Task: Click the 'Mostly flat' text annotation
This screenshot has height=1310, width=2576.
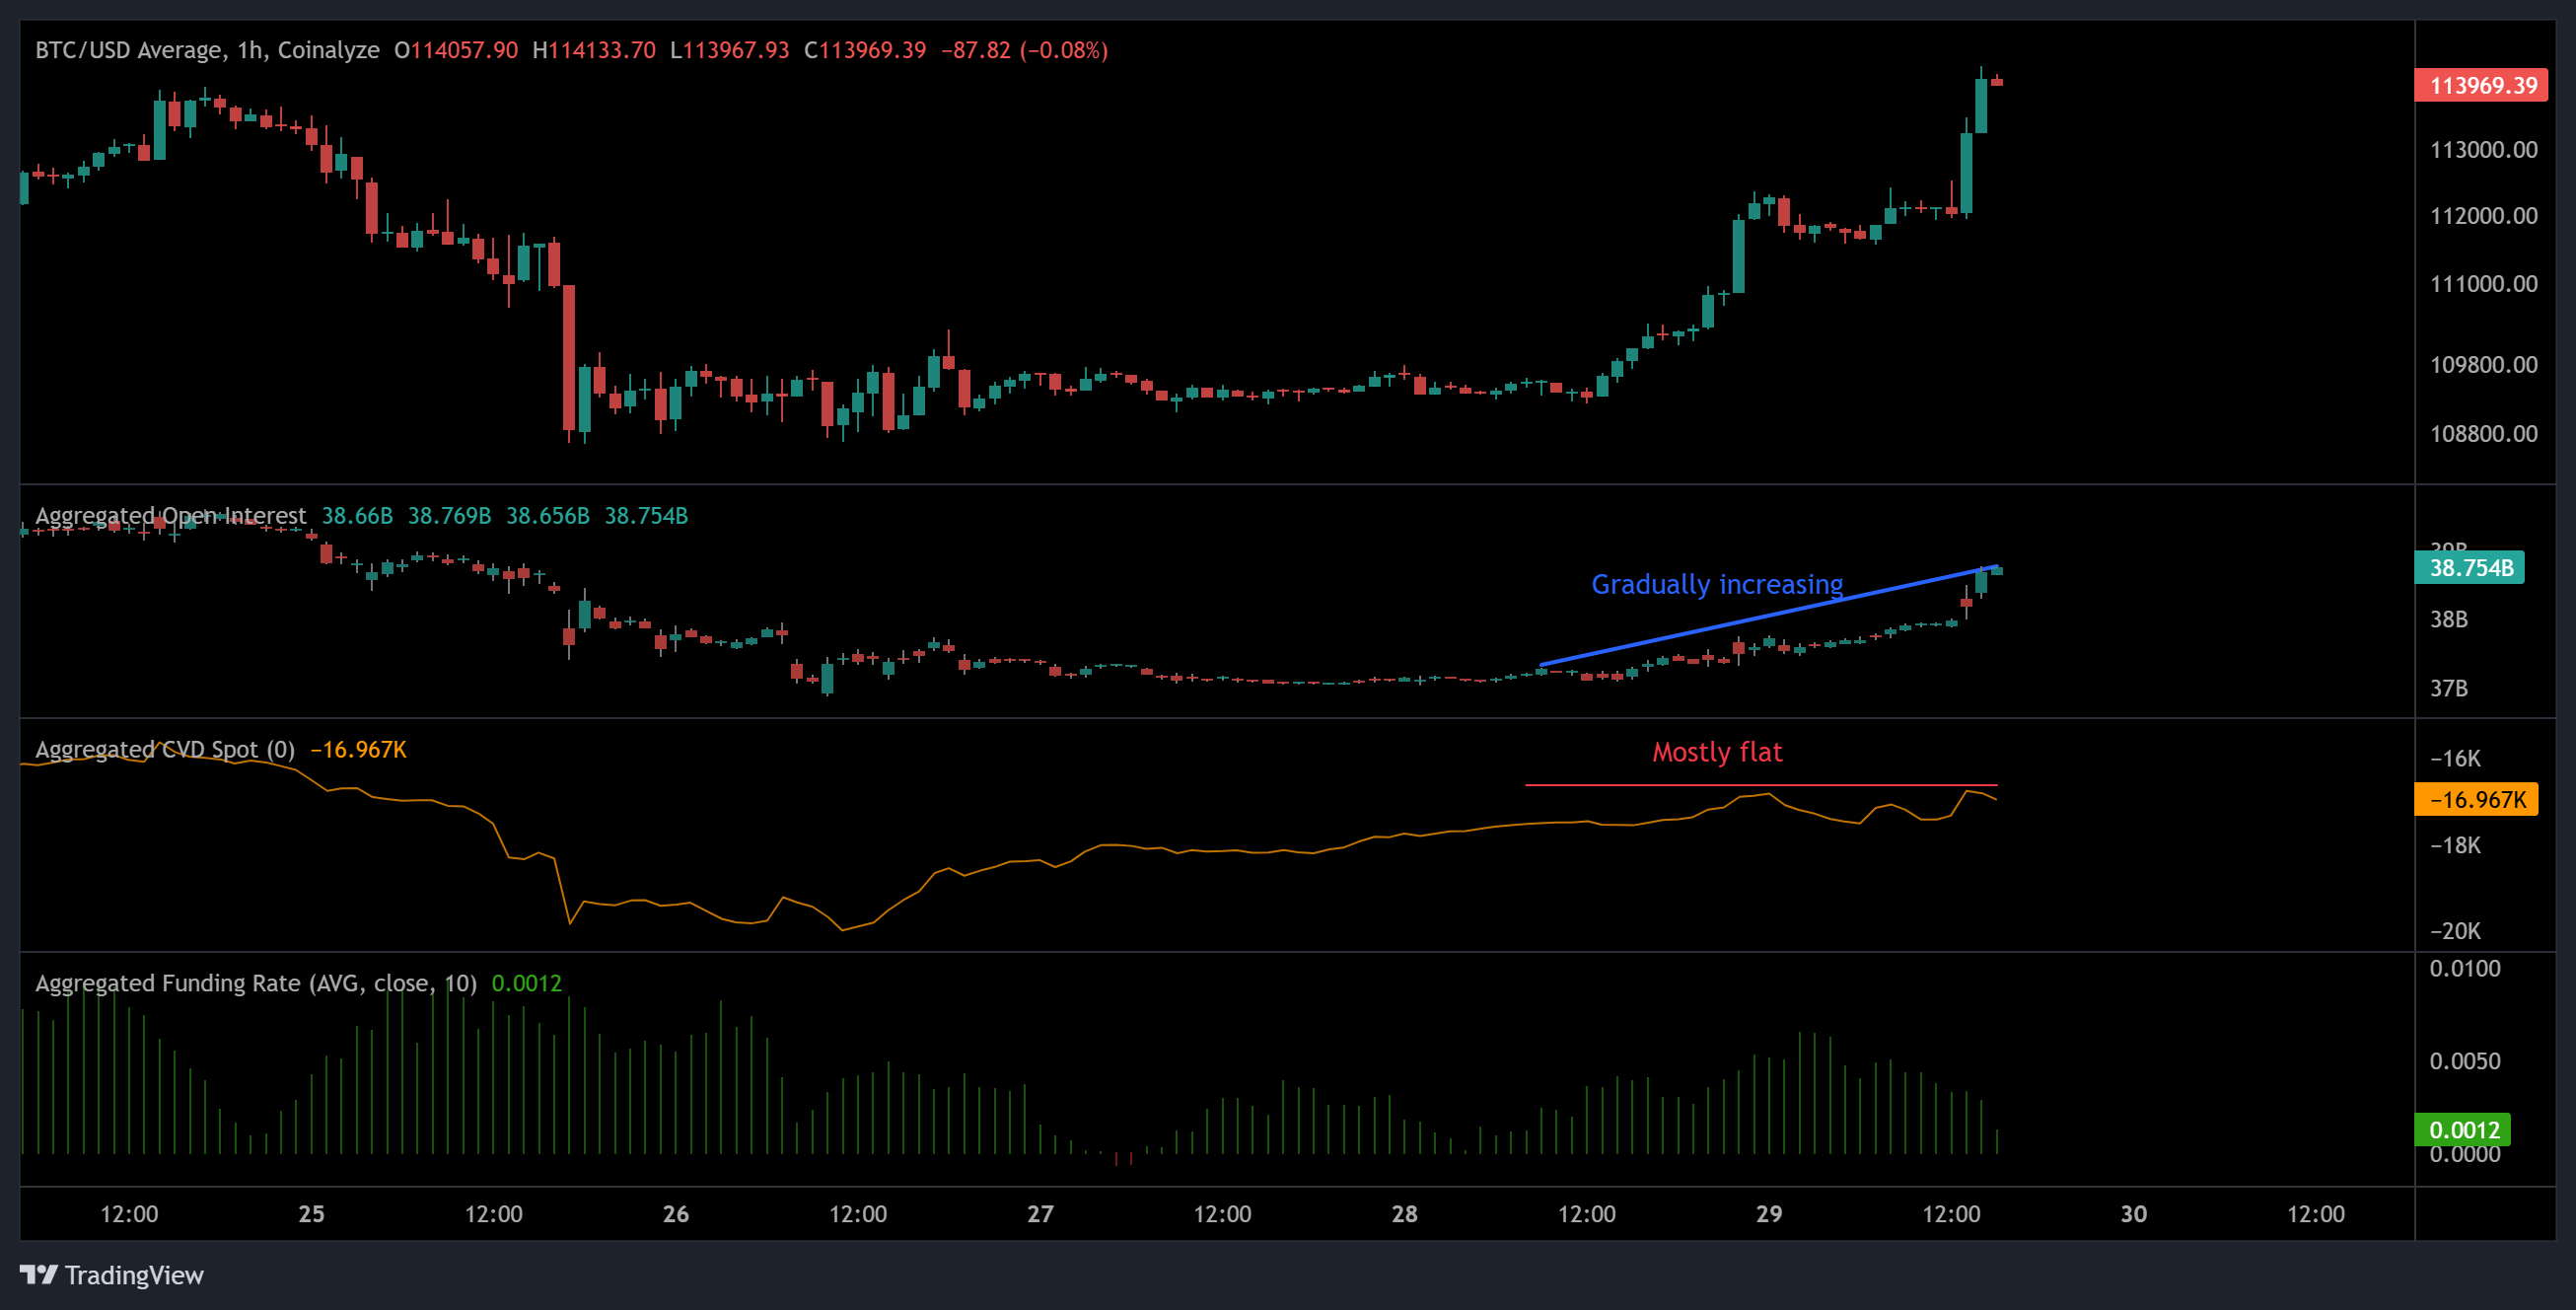Action: click(1718, 752)
